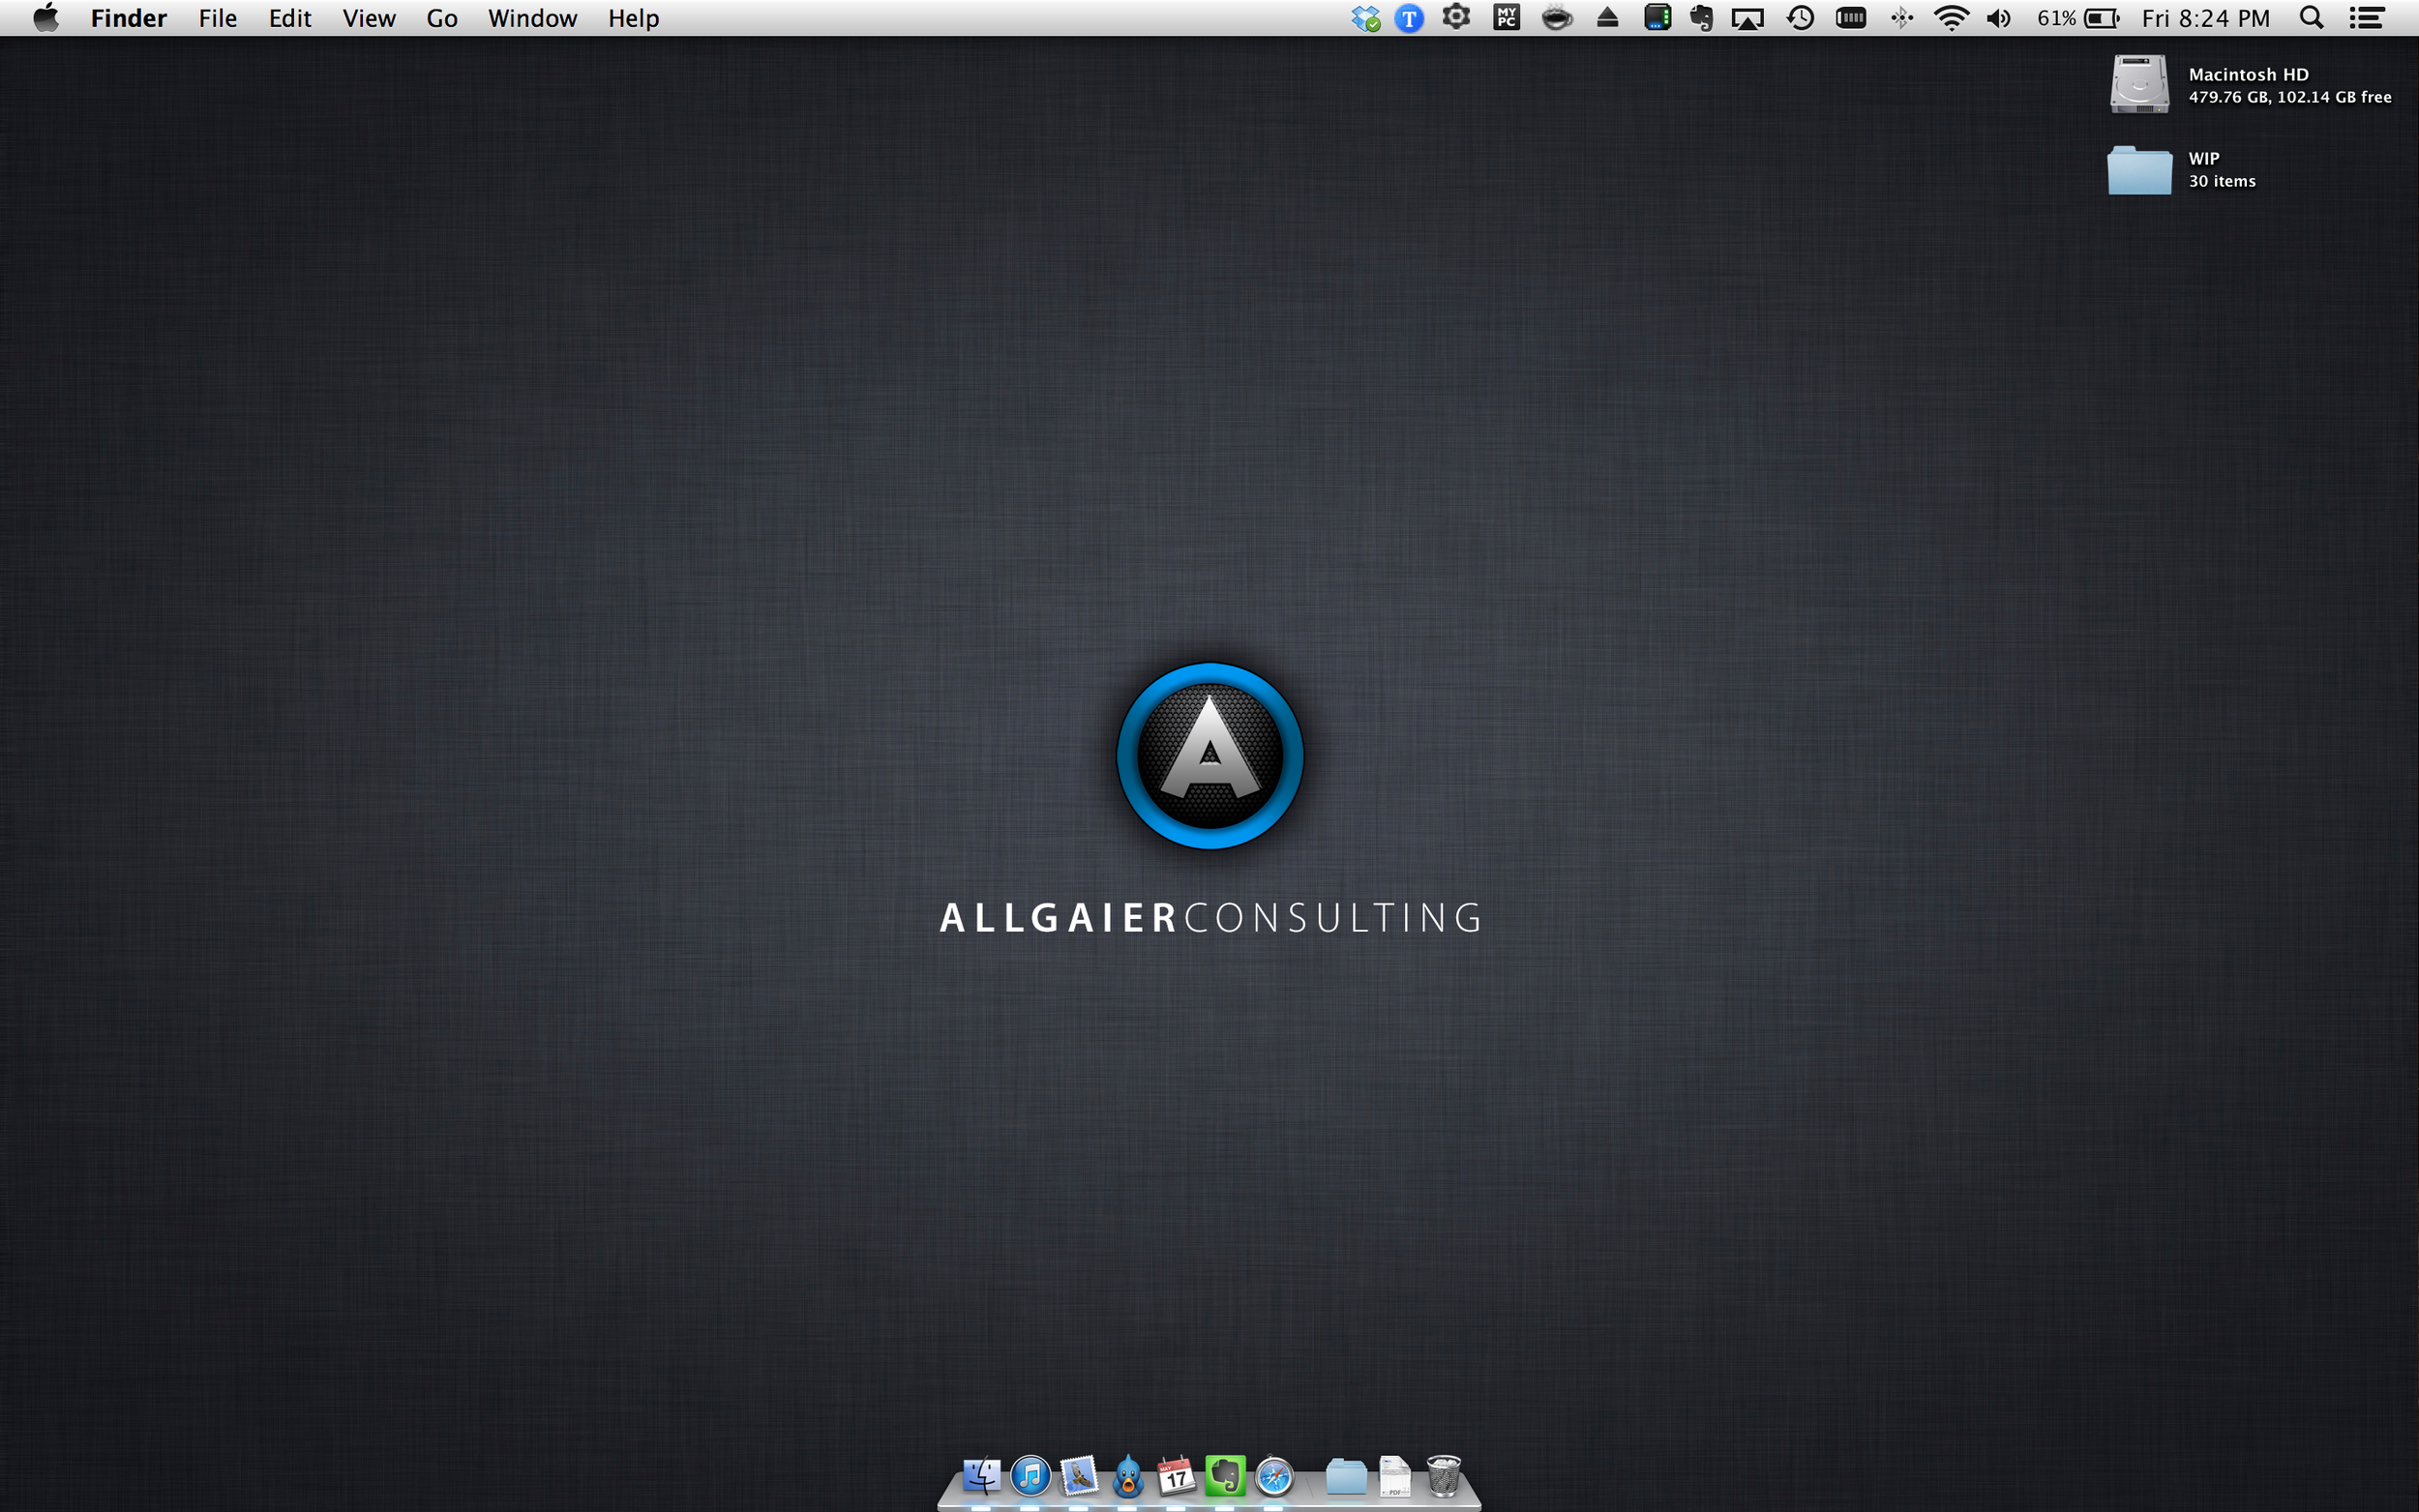This screenshot has height=1512, width=2419.
Task: Open the volume control in menu bar
Action: [x=1998, y=18]
